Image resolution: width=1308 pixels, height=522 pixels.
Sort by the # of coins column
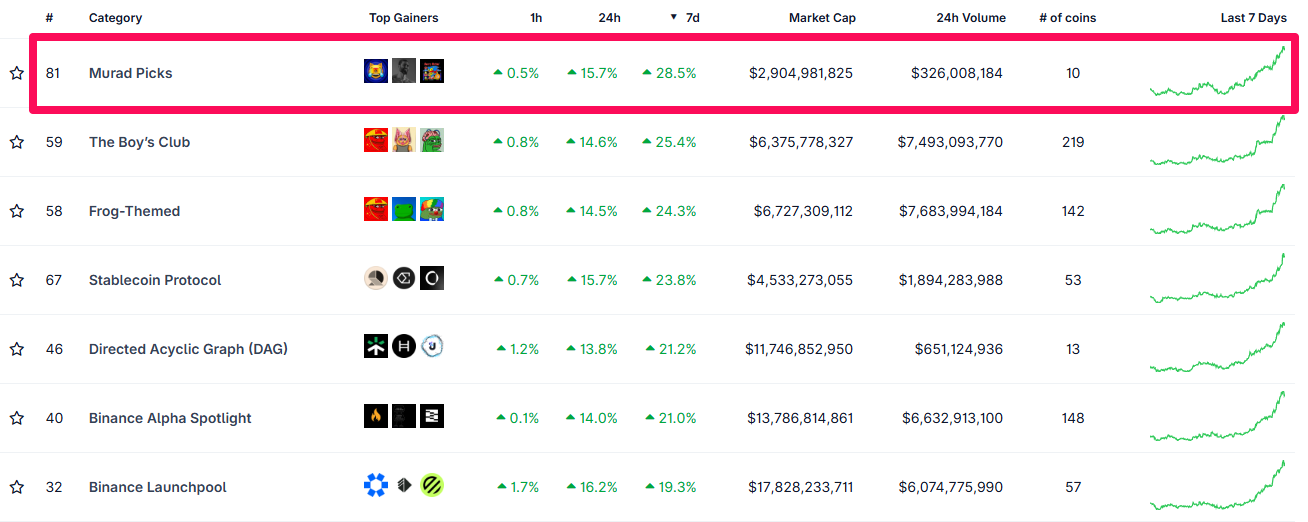tap(1066, 18)
